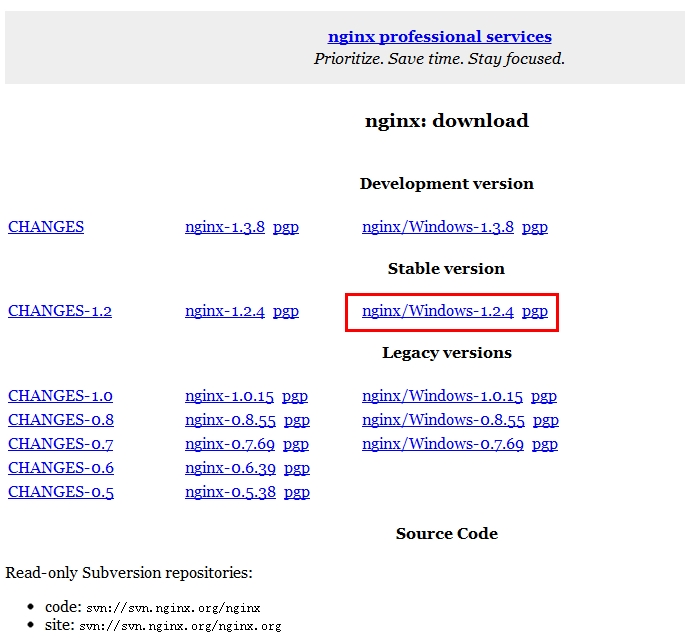The width and height of the screenshot is (685, 638).
Task: Download nginx/Windows-0.7.69
Action: point(443,444)
